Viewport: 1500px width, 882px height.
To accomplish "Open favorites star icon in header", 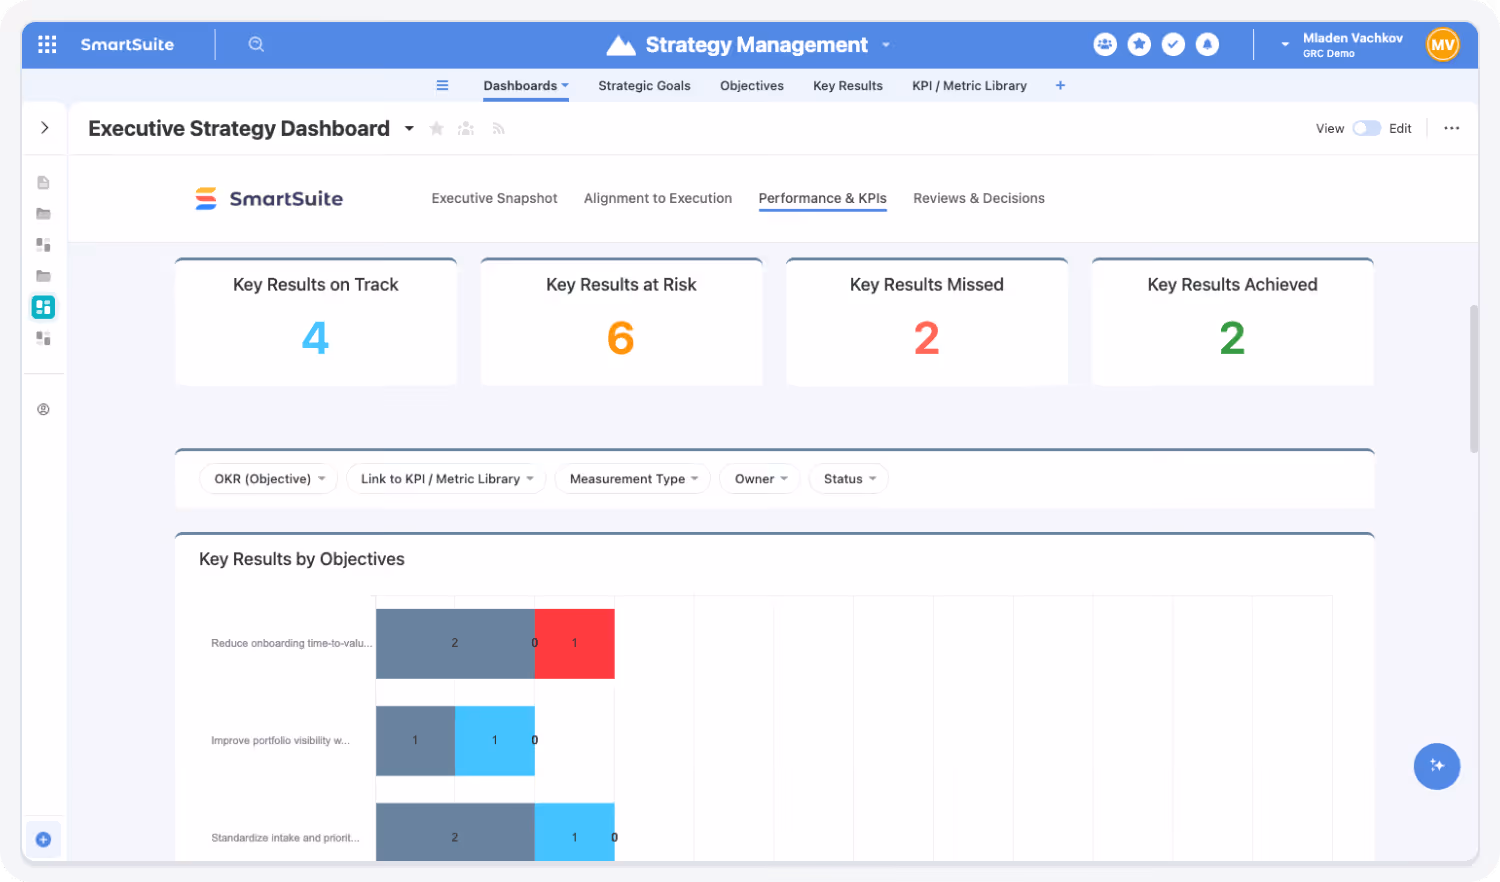I will pos(1139,44).
